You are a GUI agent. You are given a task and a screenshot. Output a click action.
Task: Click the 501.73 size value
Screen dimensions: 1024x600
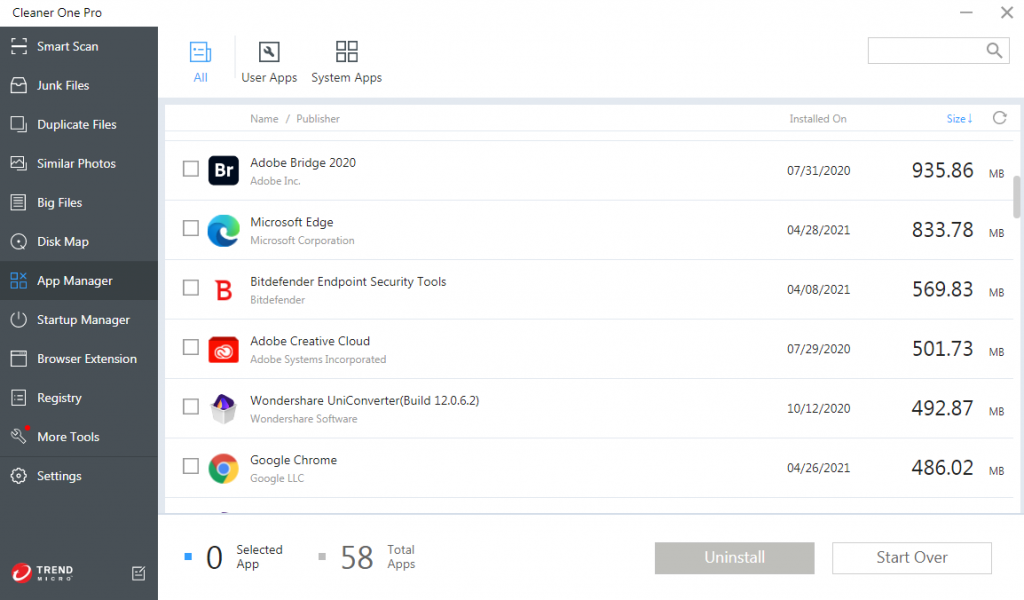942,349
